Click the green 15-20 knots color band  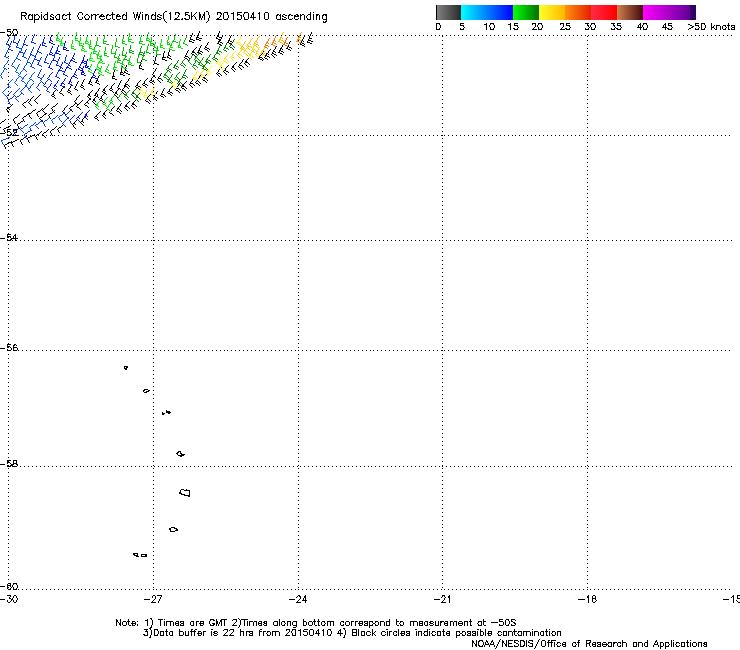click(x=526, y=12)
